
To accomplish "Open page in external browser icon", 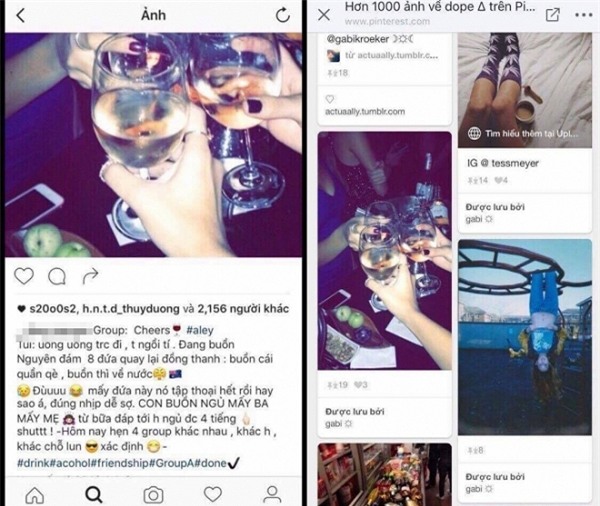I will [553, 15].
